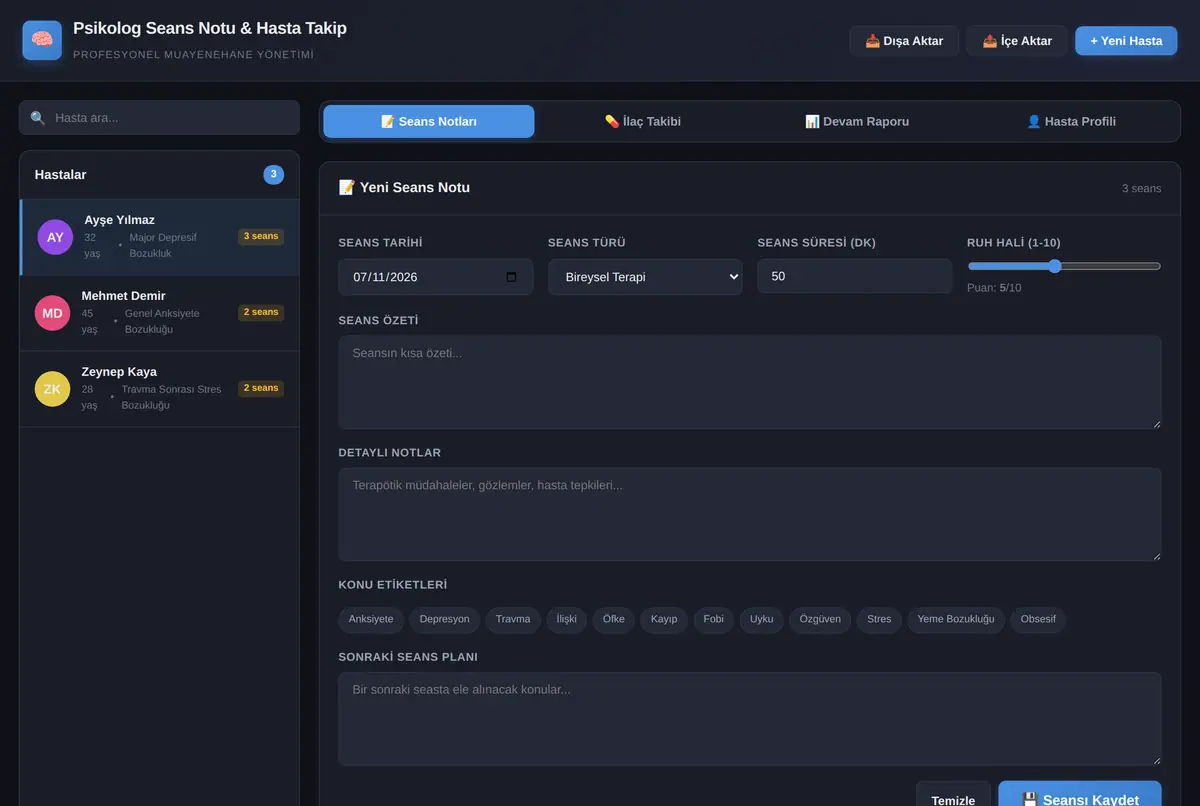The height and width of the screenshot is (806, 1200).
Task: Click the AY avatar for Ayşe Yılmaz
Action: [55, 237]
